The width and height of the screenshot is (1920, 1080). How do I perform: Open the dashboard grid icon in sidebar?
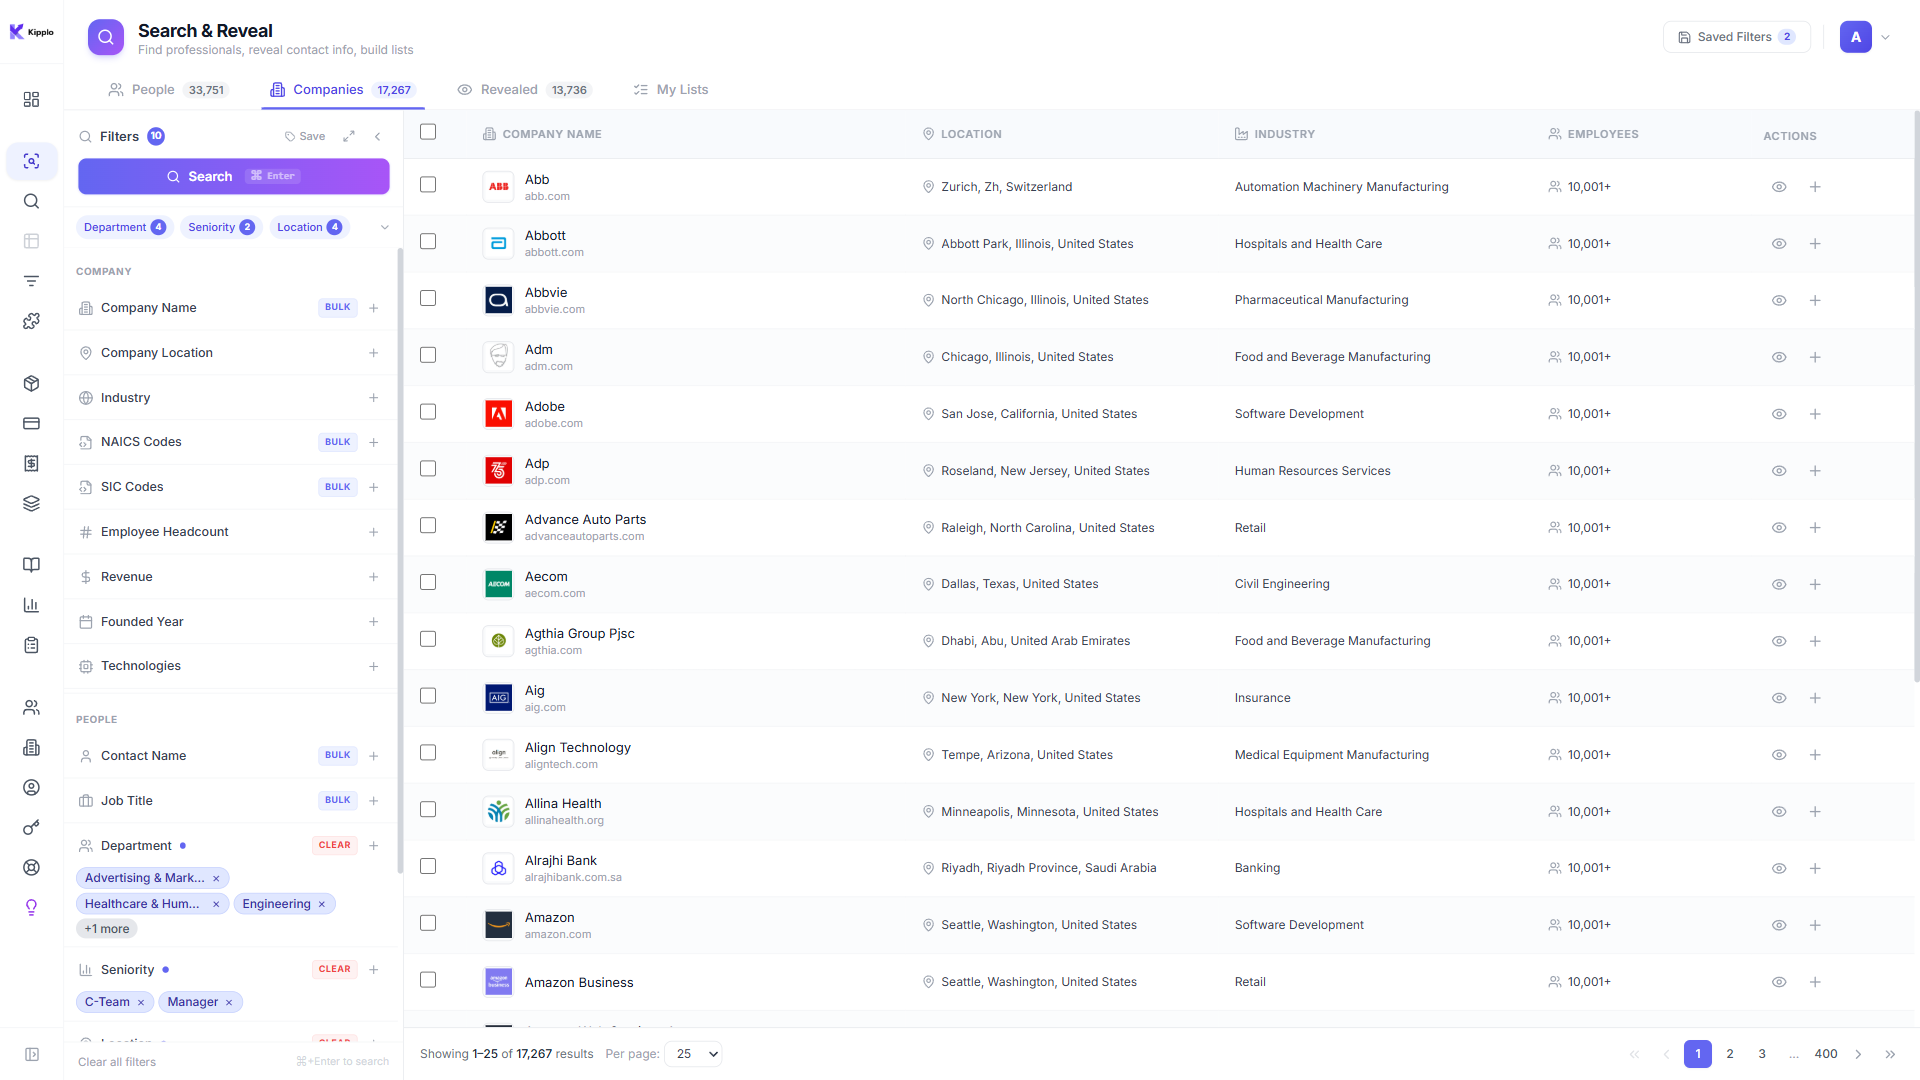pos(31,99)
